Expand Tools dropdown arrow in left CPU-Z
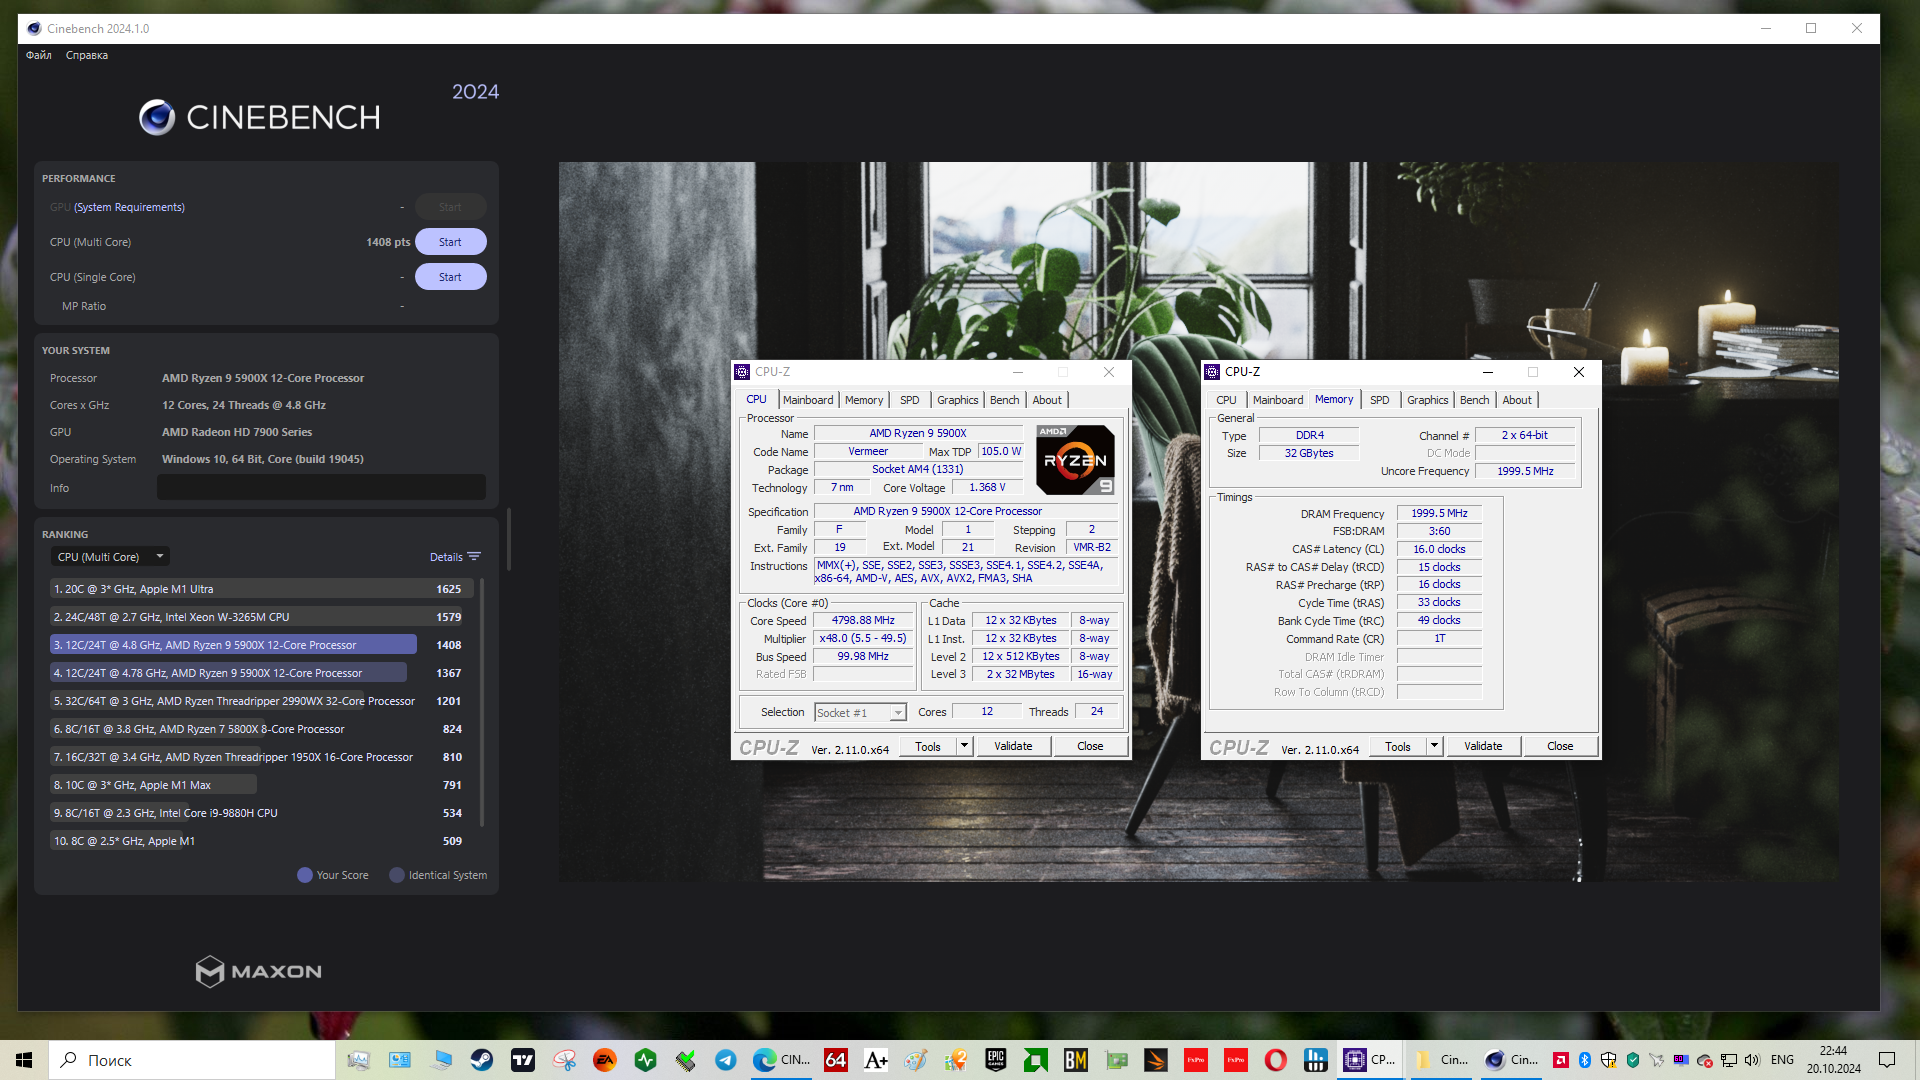Viewport: 1920px width, 1080px height. [x=964, y=746]
